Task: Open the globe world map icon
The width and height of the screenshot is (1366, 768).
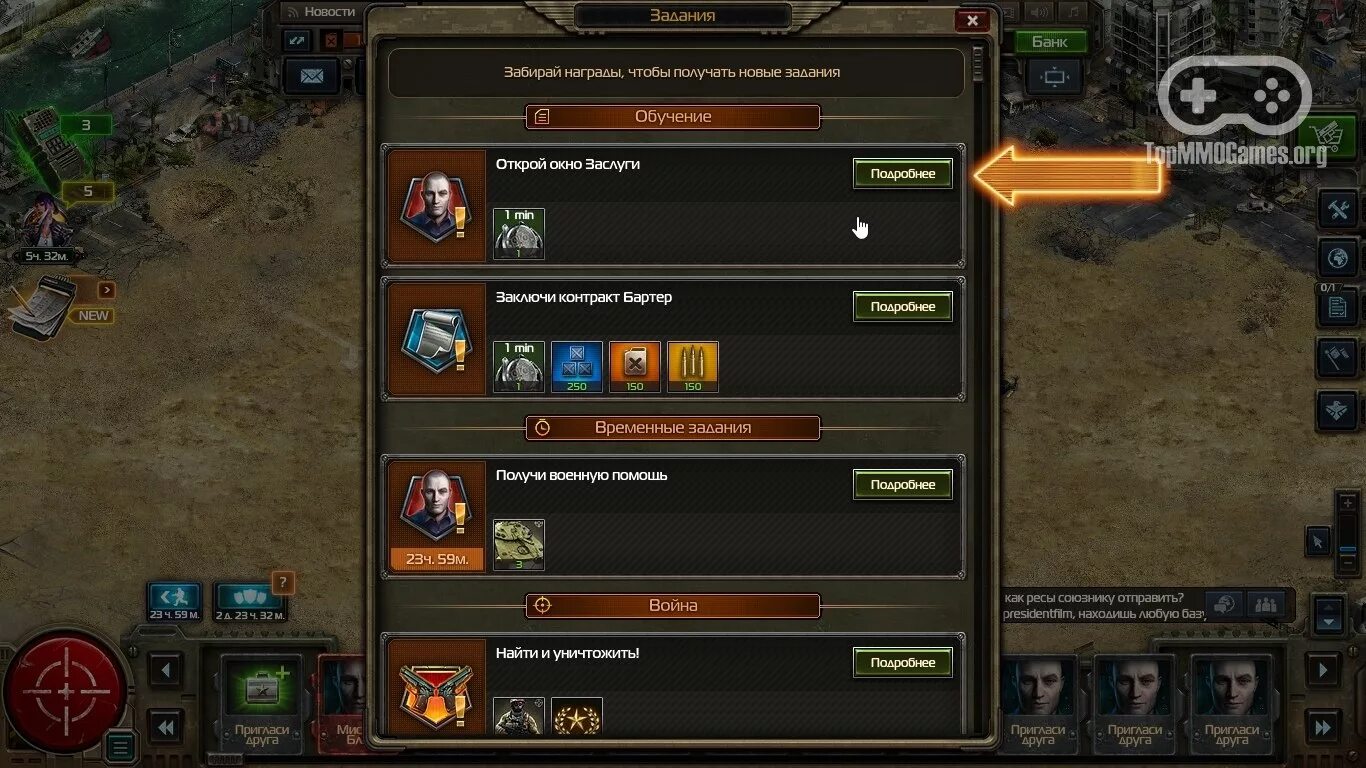Action: [1338, 258]
